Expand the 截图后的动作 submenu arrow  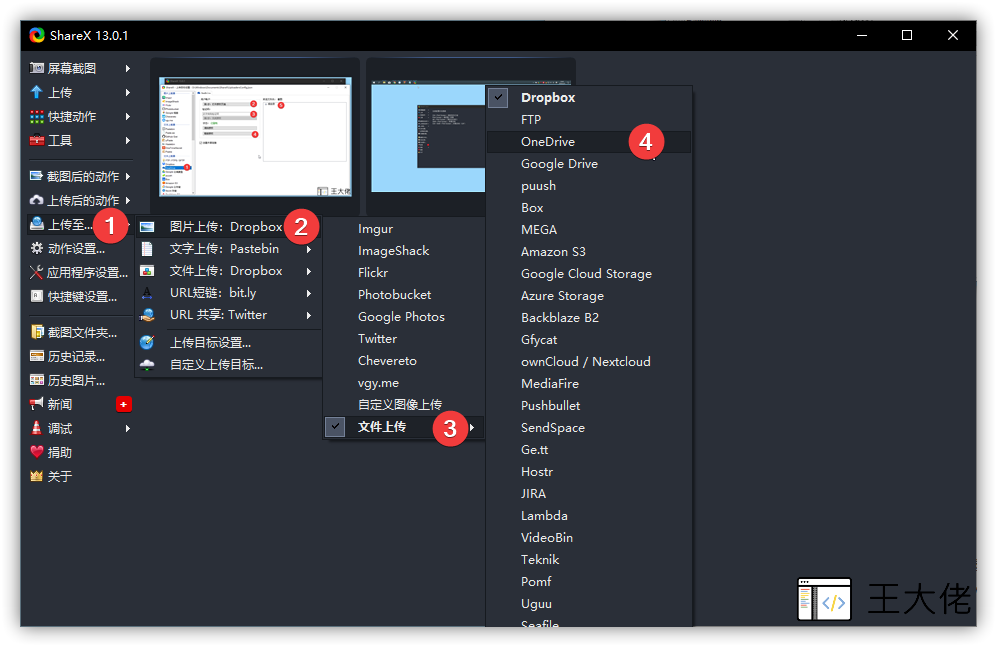pos(128,176)
